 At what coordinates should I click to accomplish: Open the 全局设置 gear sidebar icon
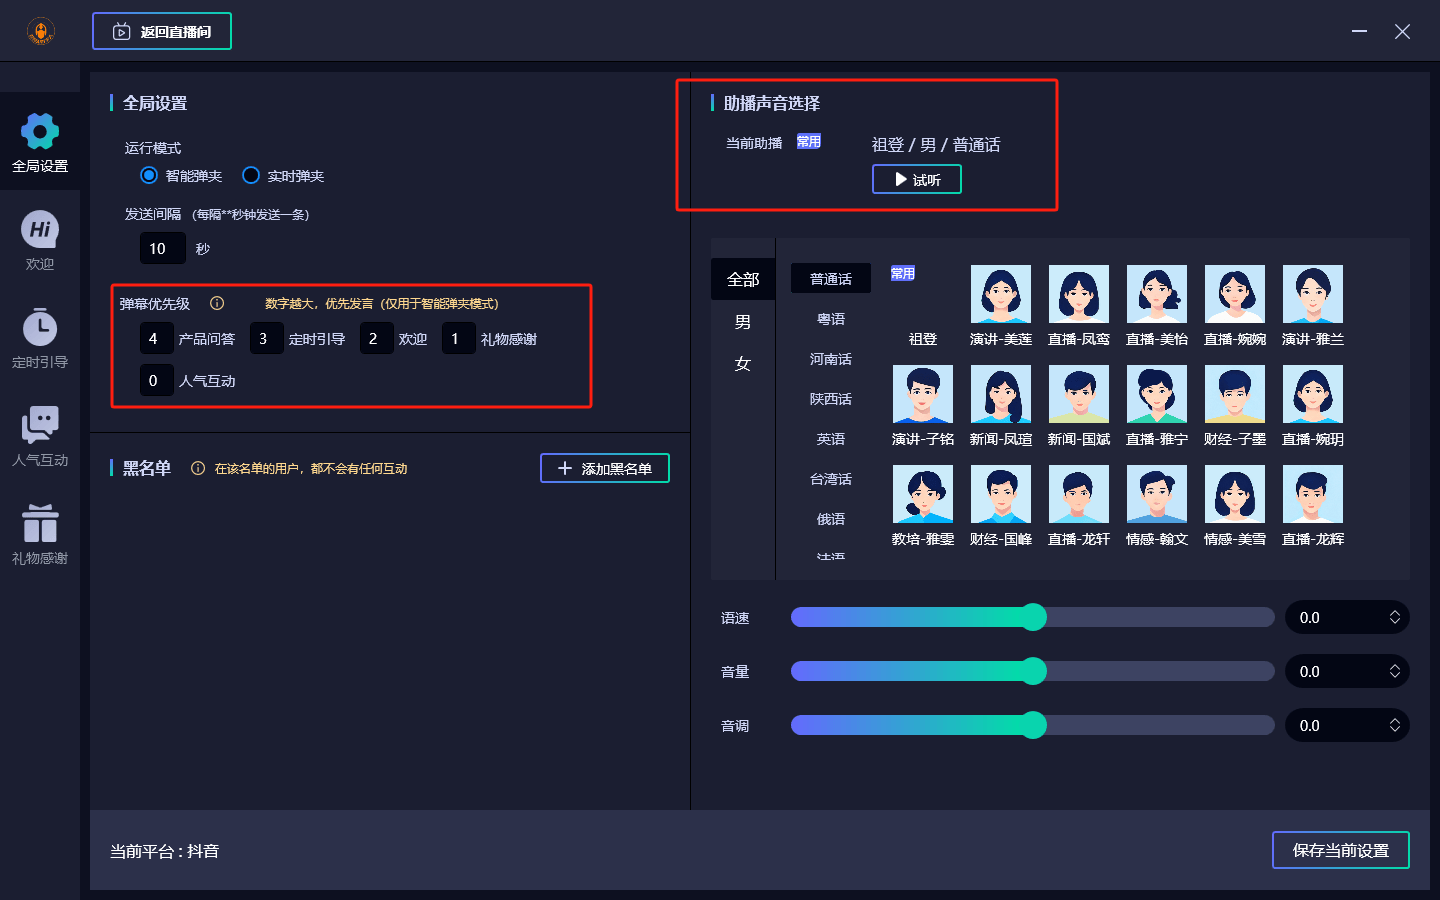pyautogui.click(x=40, y=132)
